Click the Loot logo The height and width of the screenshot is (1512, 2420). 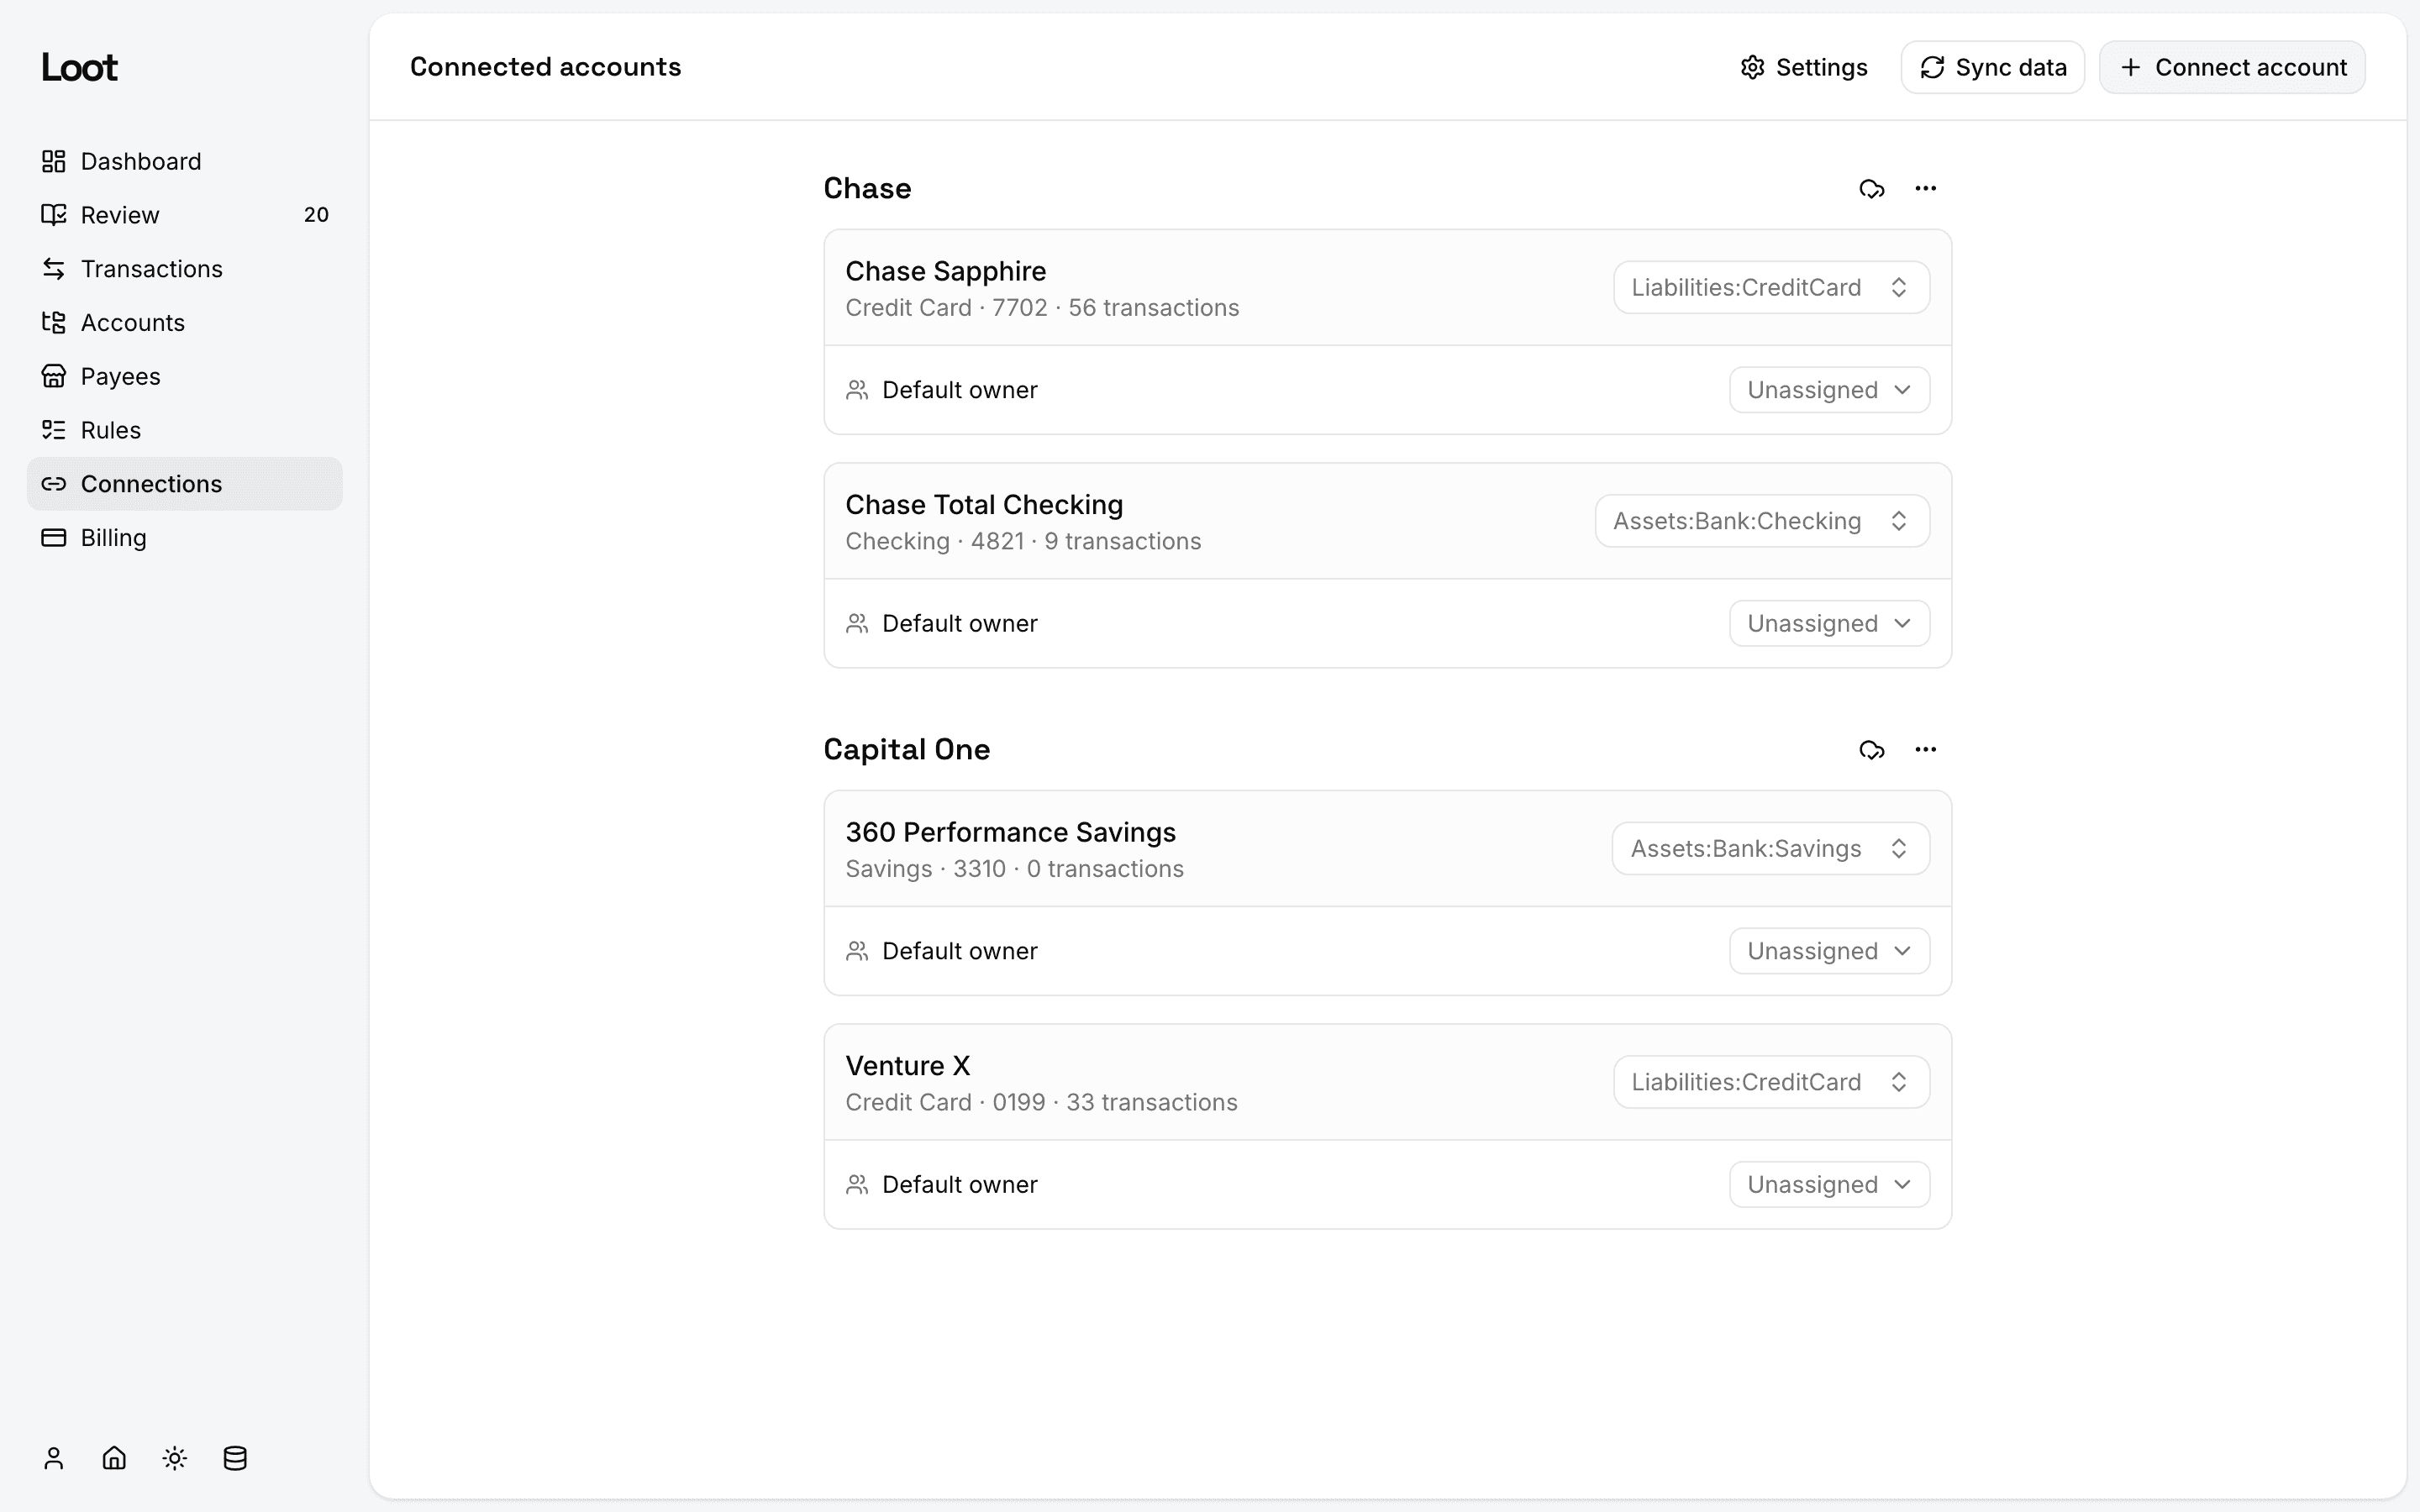pyautogui.click(x=79, y=67)
